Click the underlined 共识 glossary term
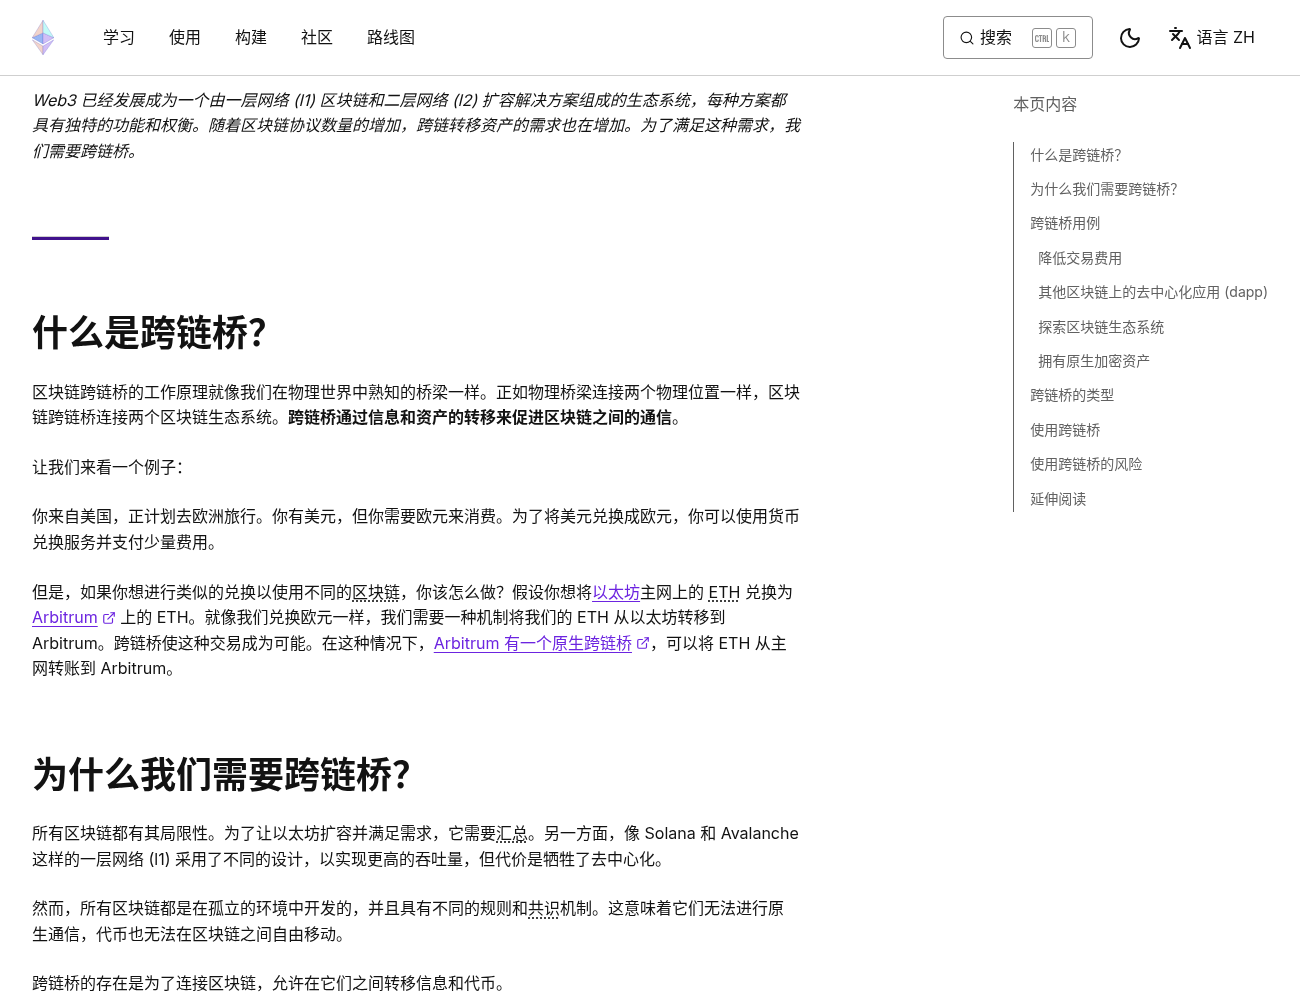This screenshot has height=1000, width=1300. click(544, 908)
